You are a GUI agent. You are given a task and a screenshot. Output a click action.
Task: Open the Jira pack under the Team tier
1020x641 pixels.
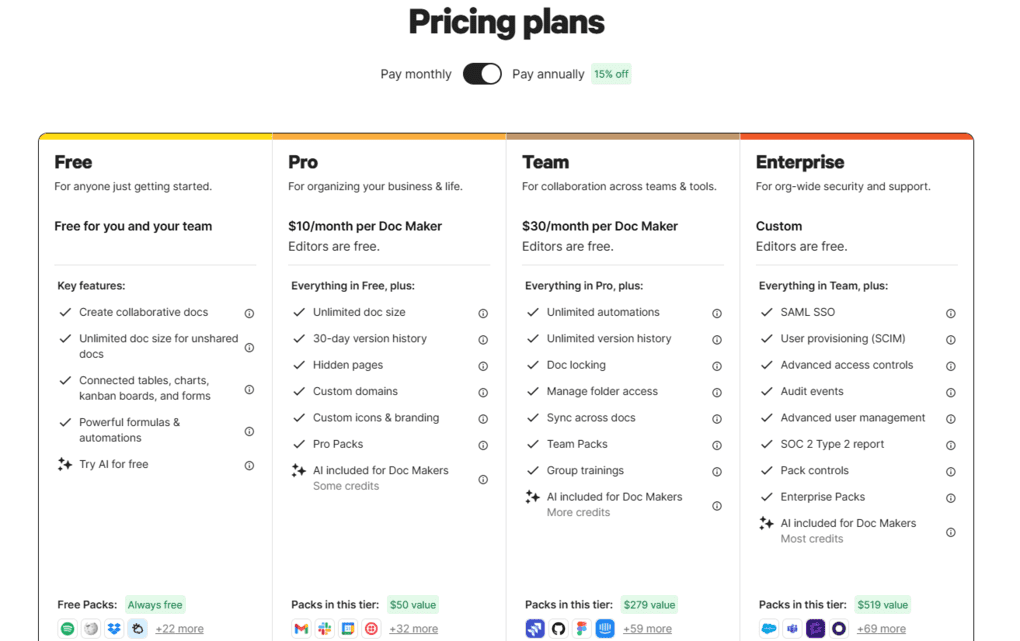point(536,628)
